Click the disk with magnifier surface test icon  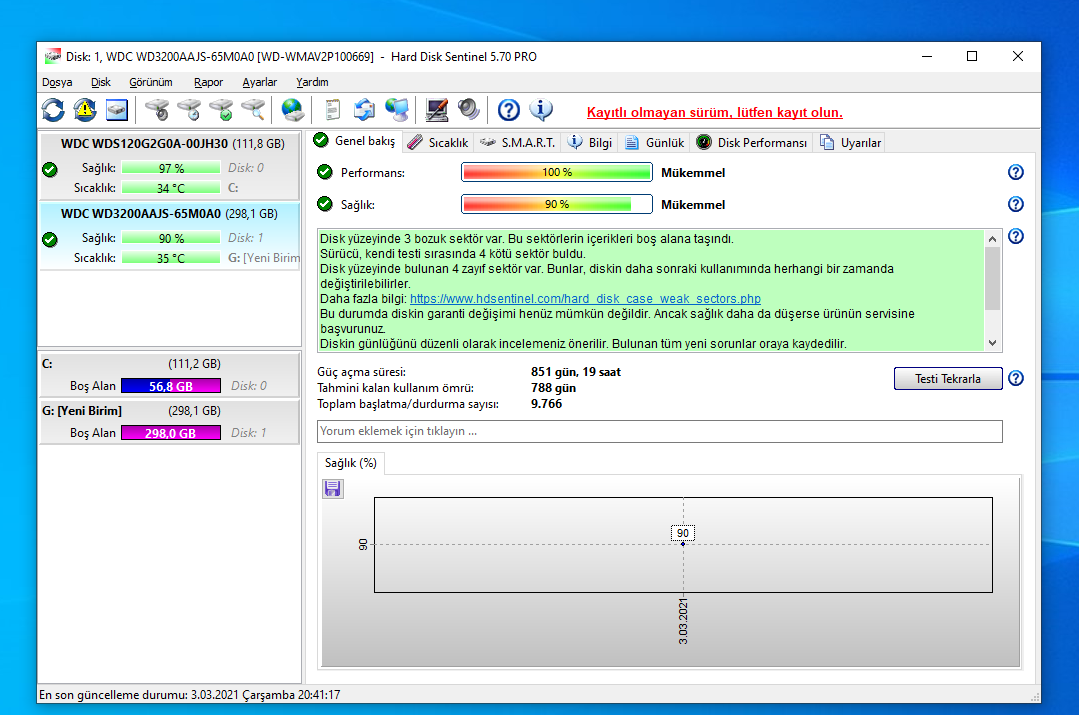[x=254, y=109]
